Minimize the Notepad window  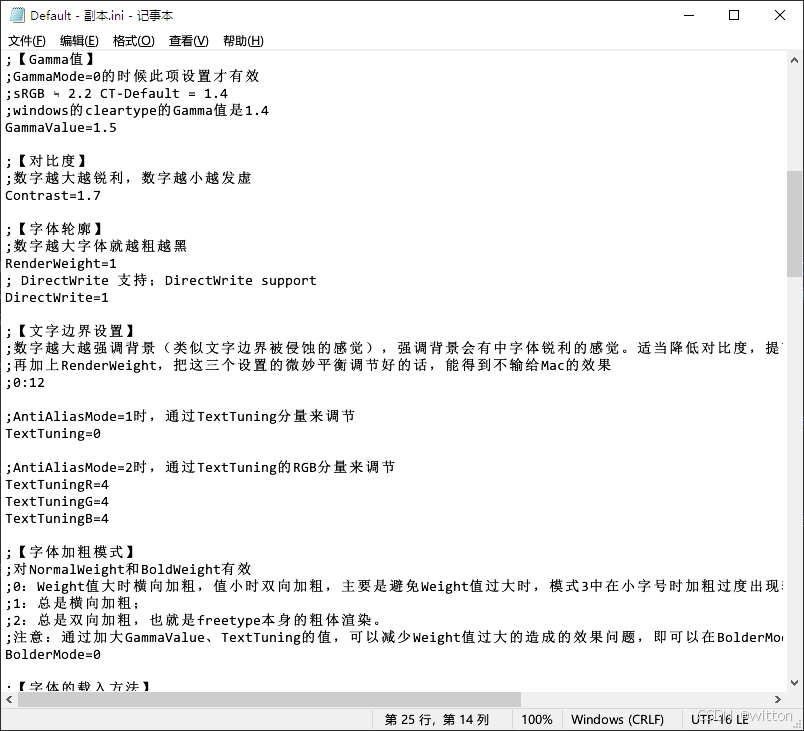(x=689, y=15)
